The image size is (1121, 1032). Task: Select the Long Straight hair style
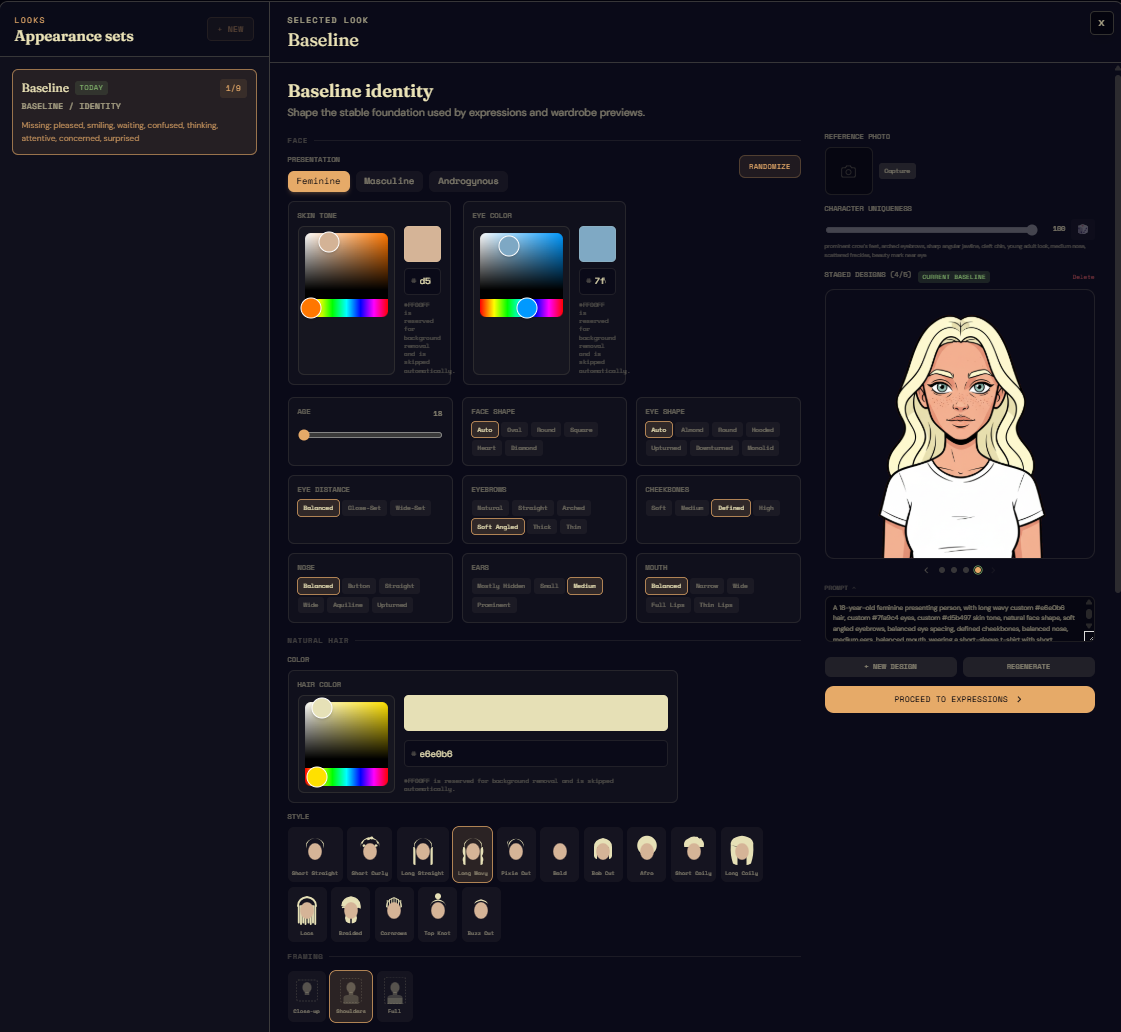coord(423,854)
